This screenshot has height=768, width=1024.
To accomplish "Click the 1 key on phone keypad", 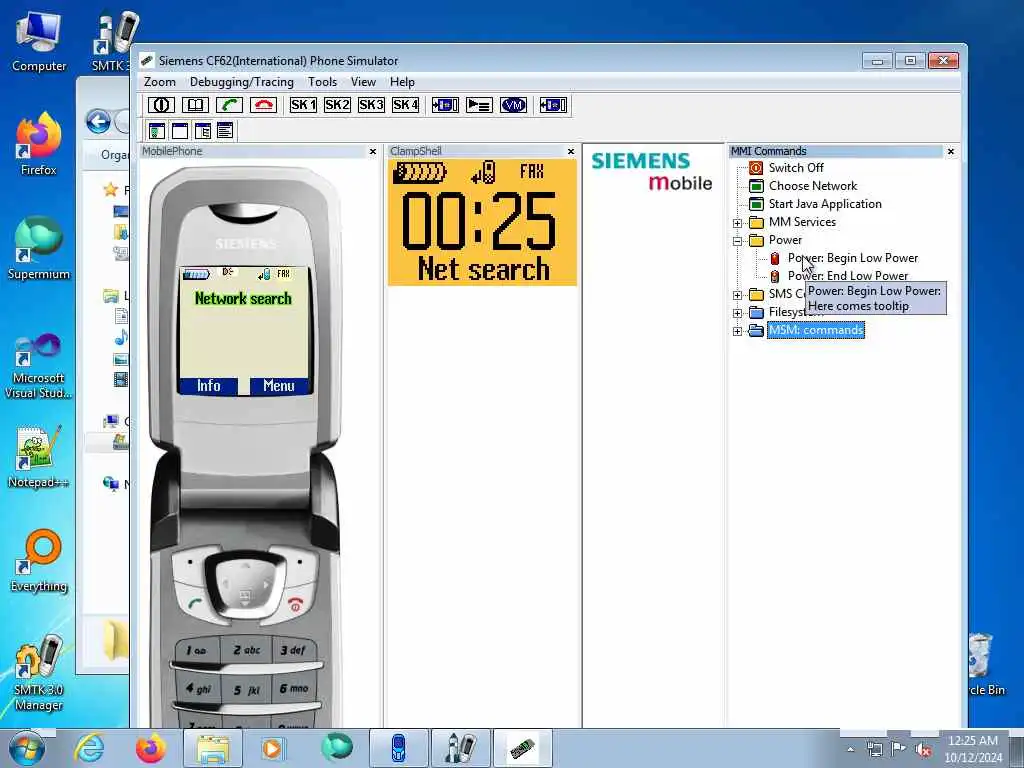I will (195, 650).
